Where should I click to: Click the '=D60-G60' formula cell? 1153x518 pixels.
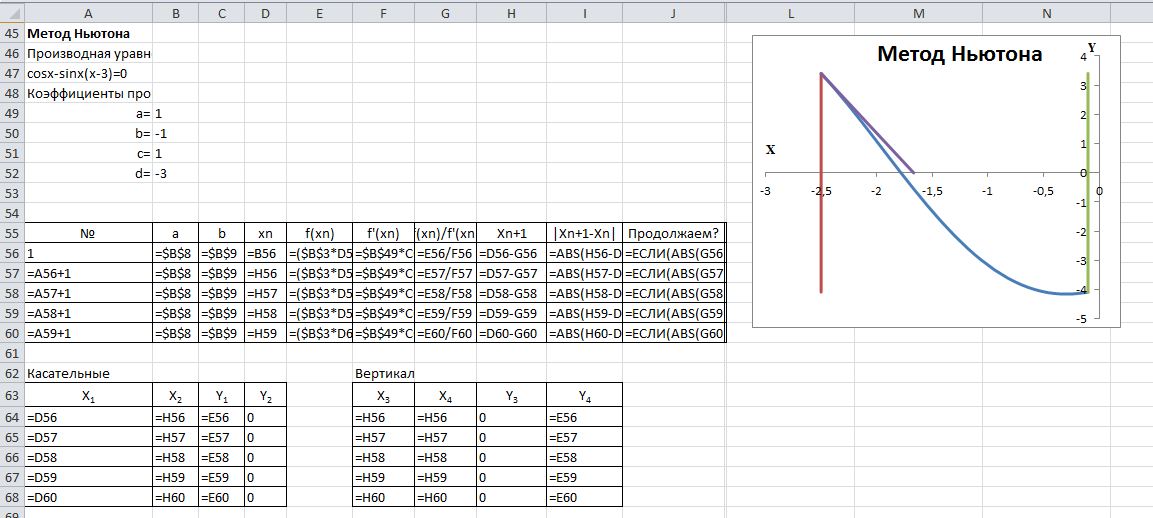(x=511, y=333)
